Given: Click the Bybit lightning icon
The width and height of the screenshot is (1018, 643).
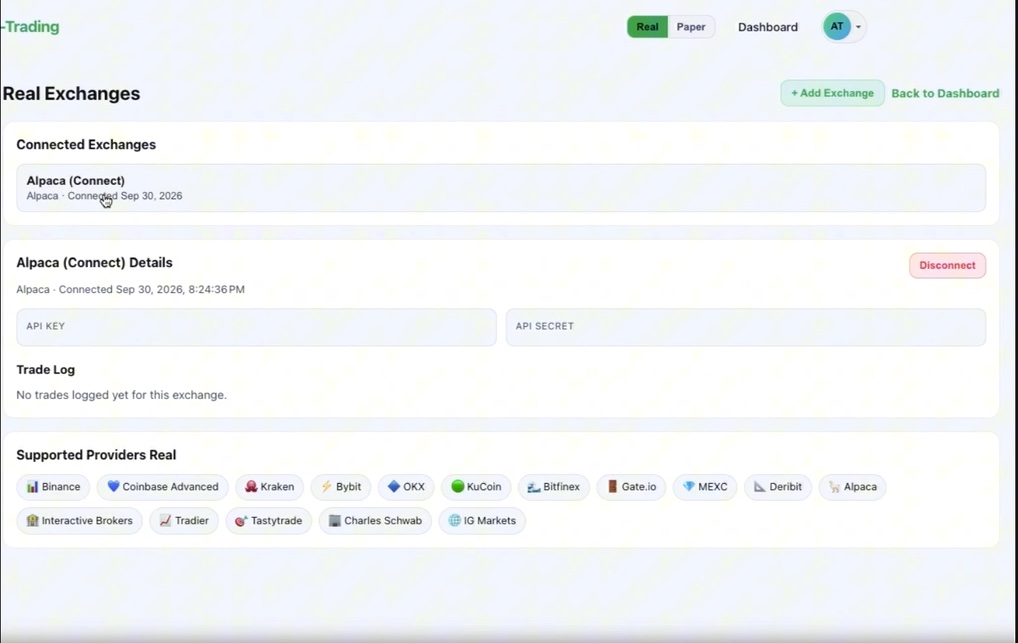Looking at the screenshot, I should pos(327,486).
